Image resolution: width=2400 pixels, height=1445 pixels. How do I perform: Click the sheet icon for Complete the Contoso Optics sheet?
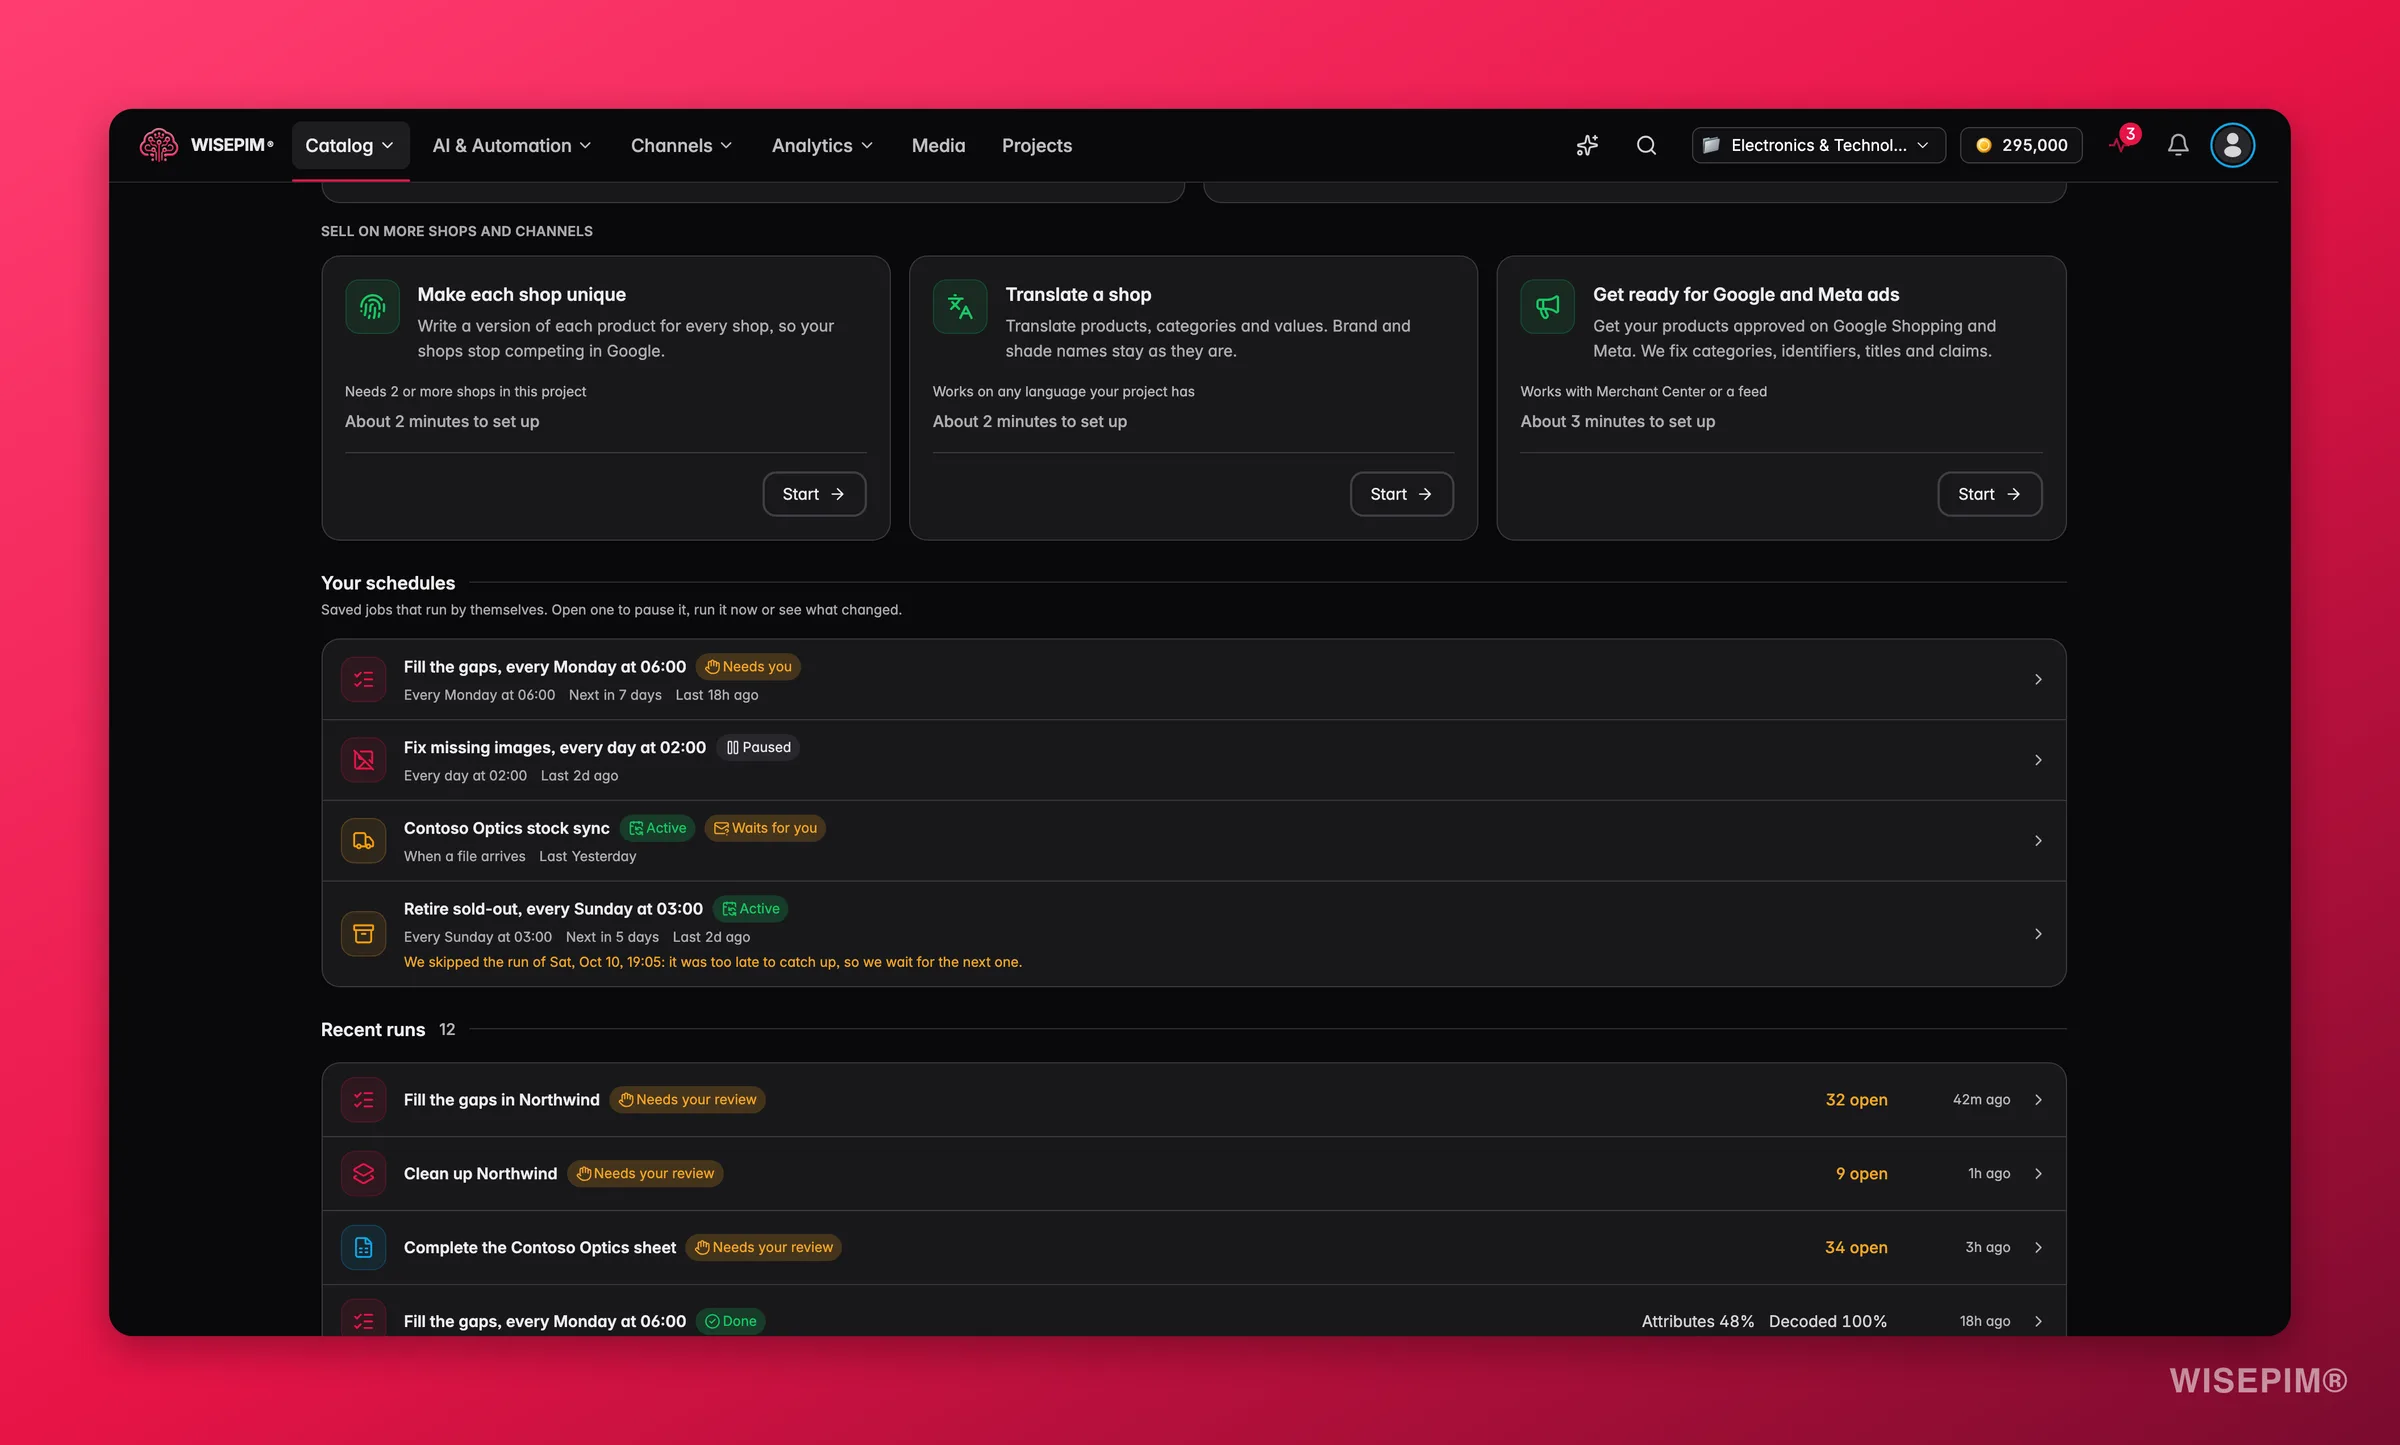pyautogui.click(x=364, y=1247)
